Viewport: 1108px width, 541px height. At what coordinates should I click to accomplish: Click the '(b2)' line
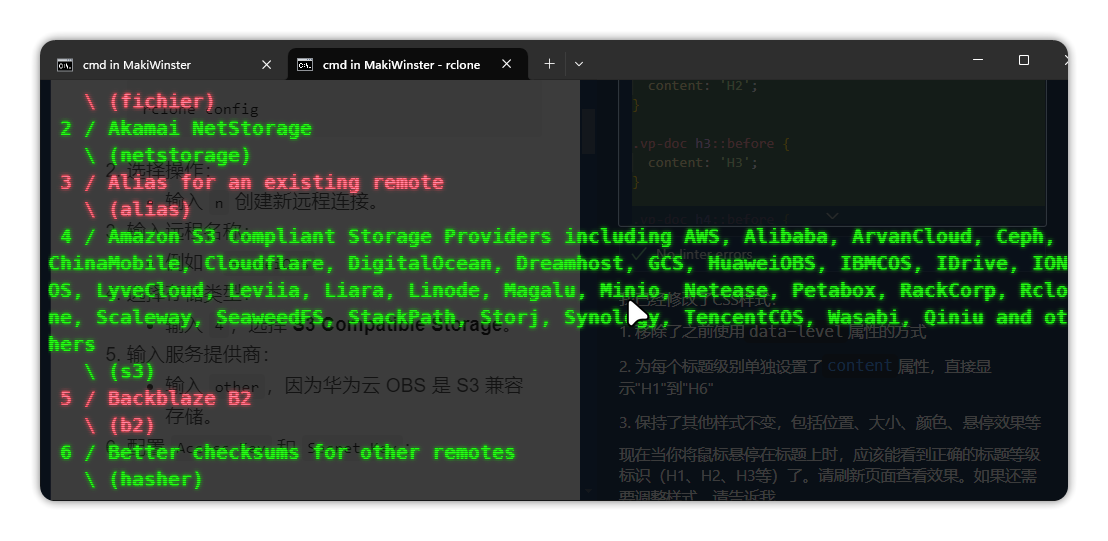tap(119, 425)
